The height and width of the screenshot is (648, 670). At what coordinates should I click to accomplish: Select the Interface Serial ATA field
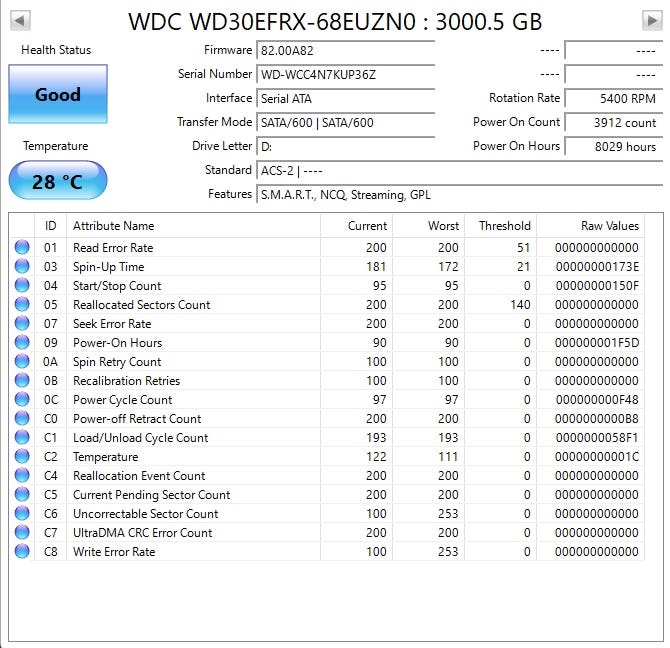tap(345, 99)
